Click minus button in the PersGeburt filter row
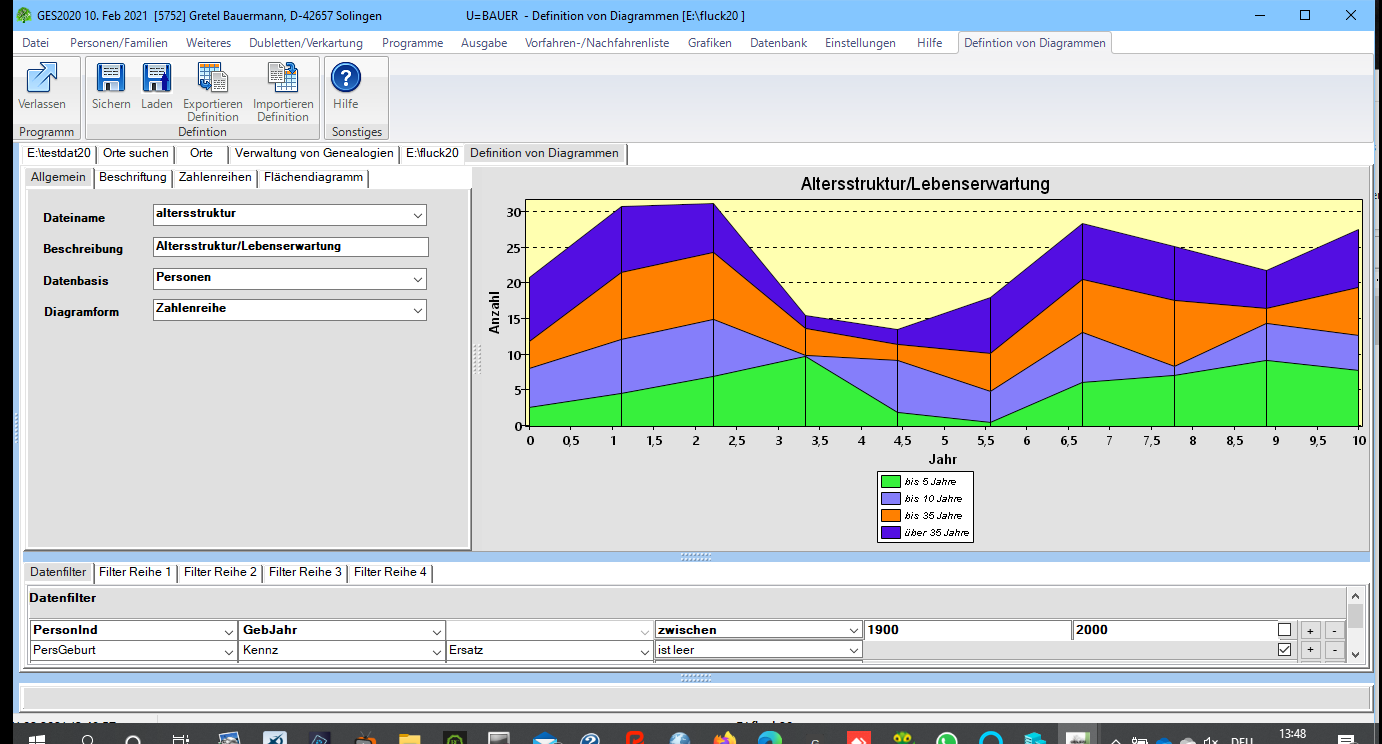Screen dimensions: 1382x744 (1332, 650)
